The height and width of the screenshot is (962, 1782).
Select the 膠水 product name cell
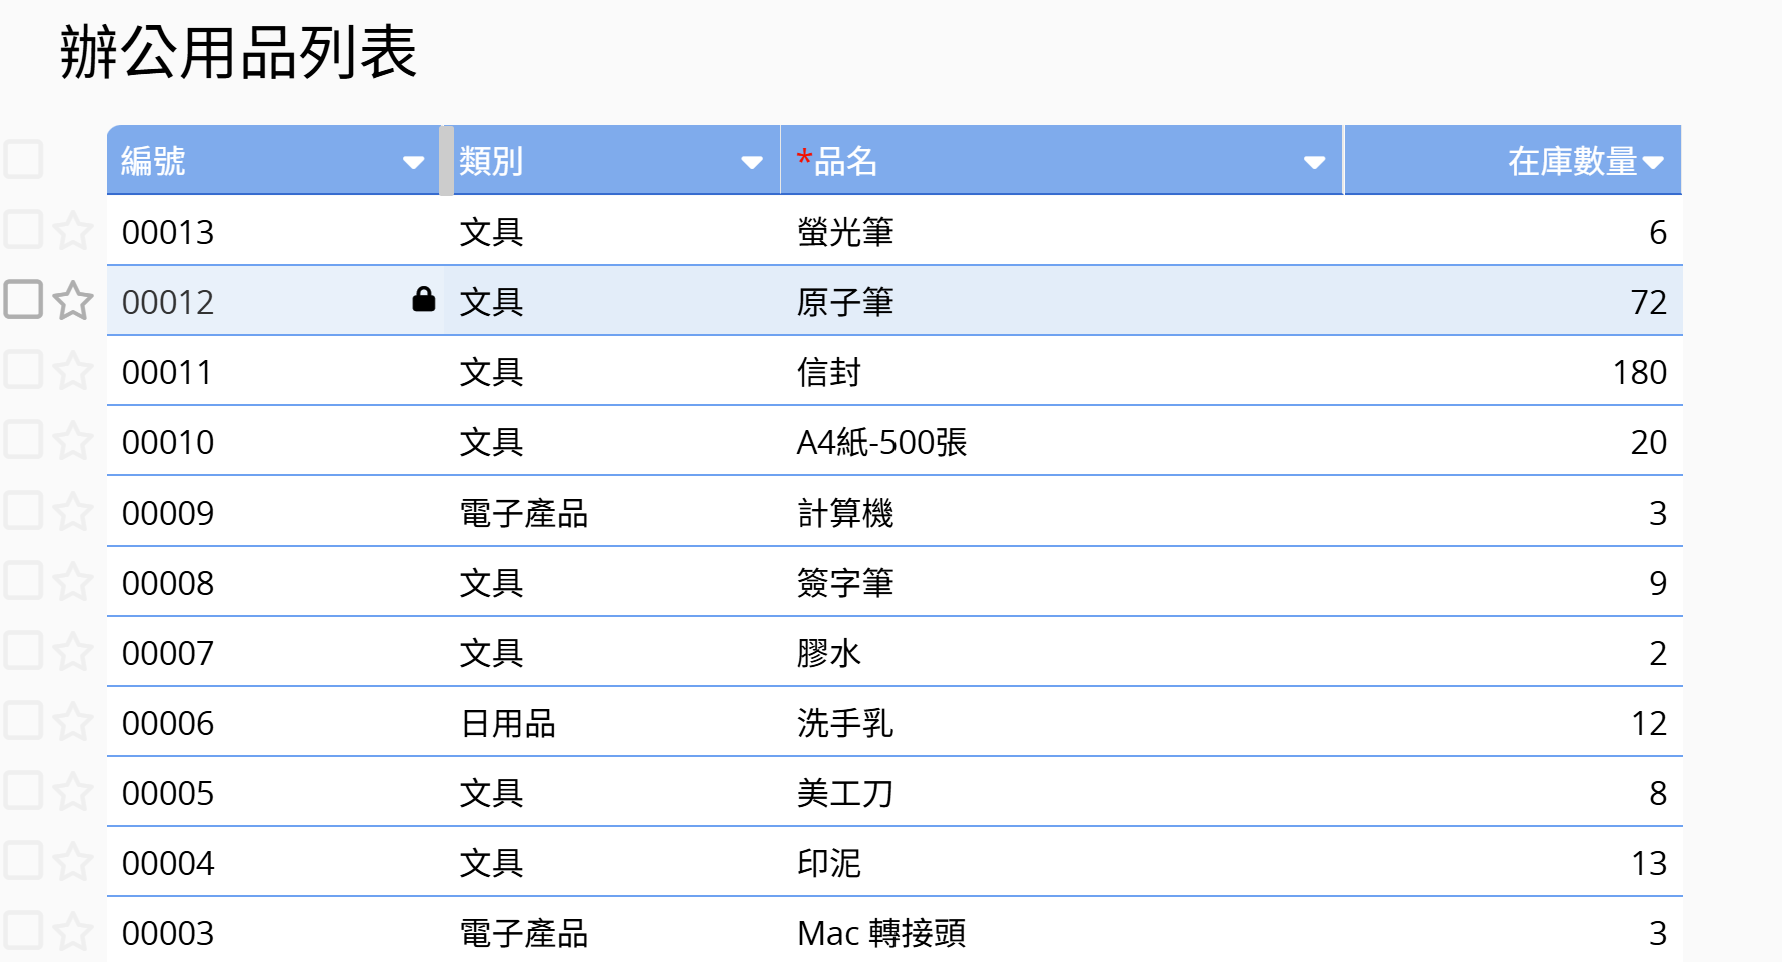click(1062, 652)
